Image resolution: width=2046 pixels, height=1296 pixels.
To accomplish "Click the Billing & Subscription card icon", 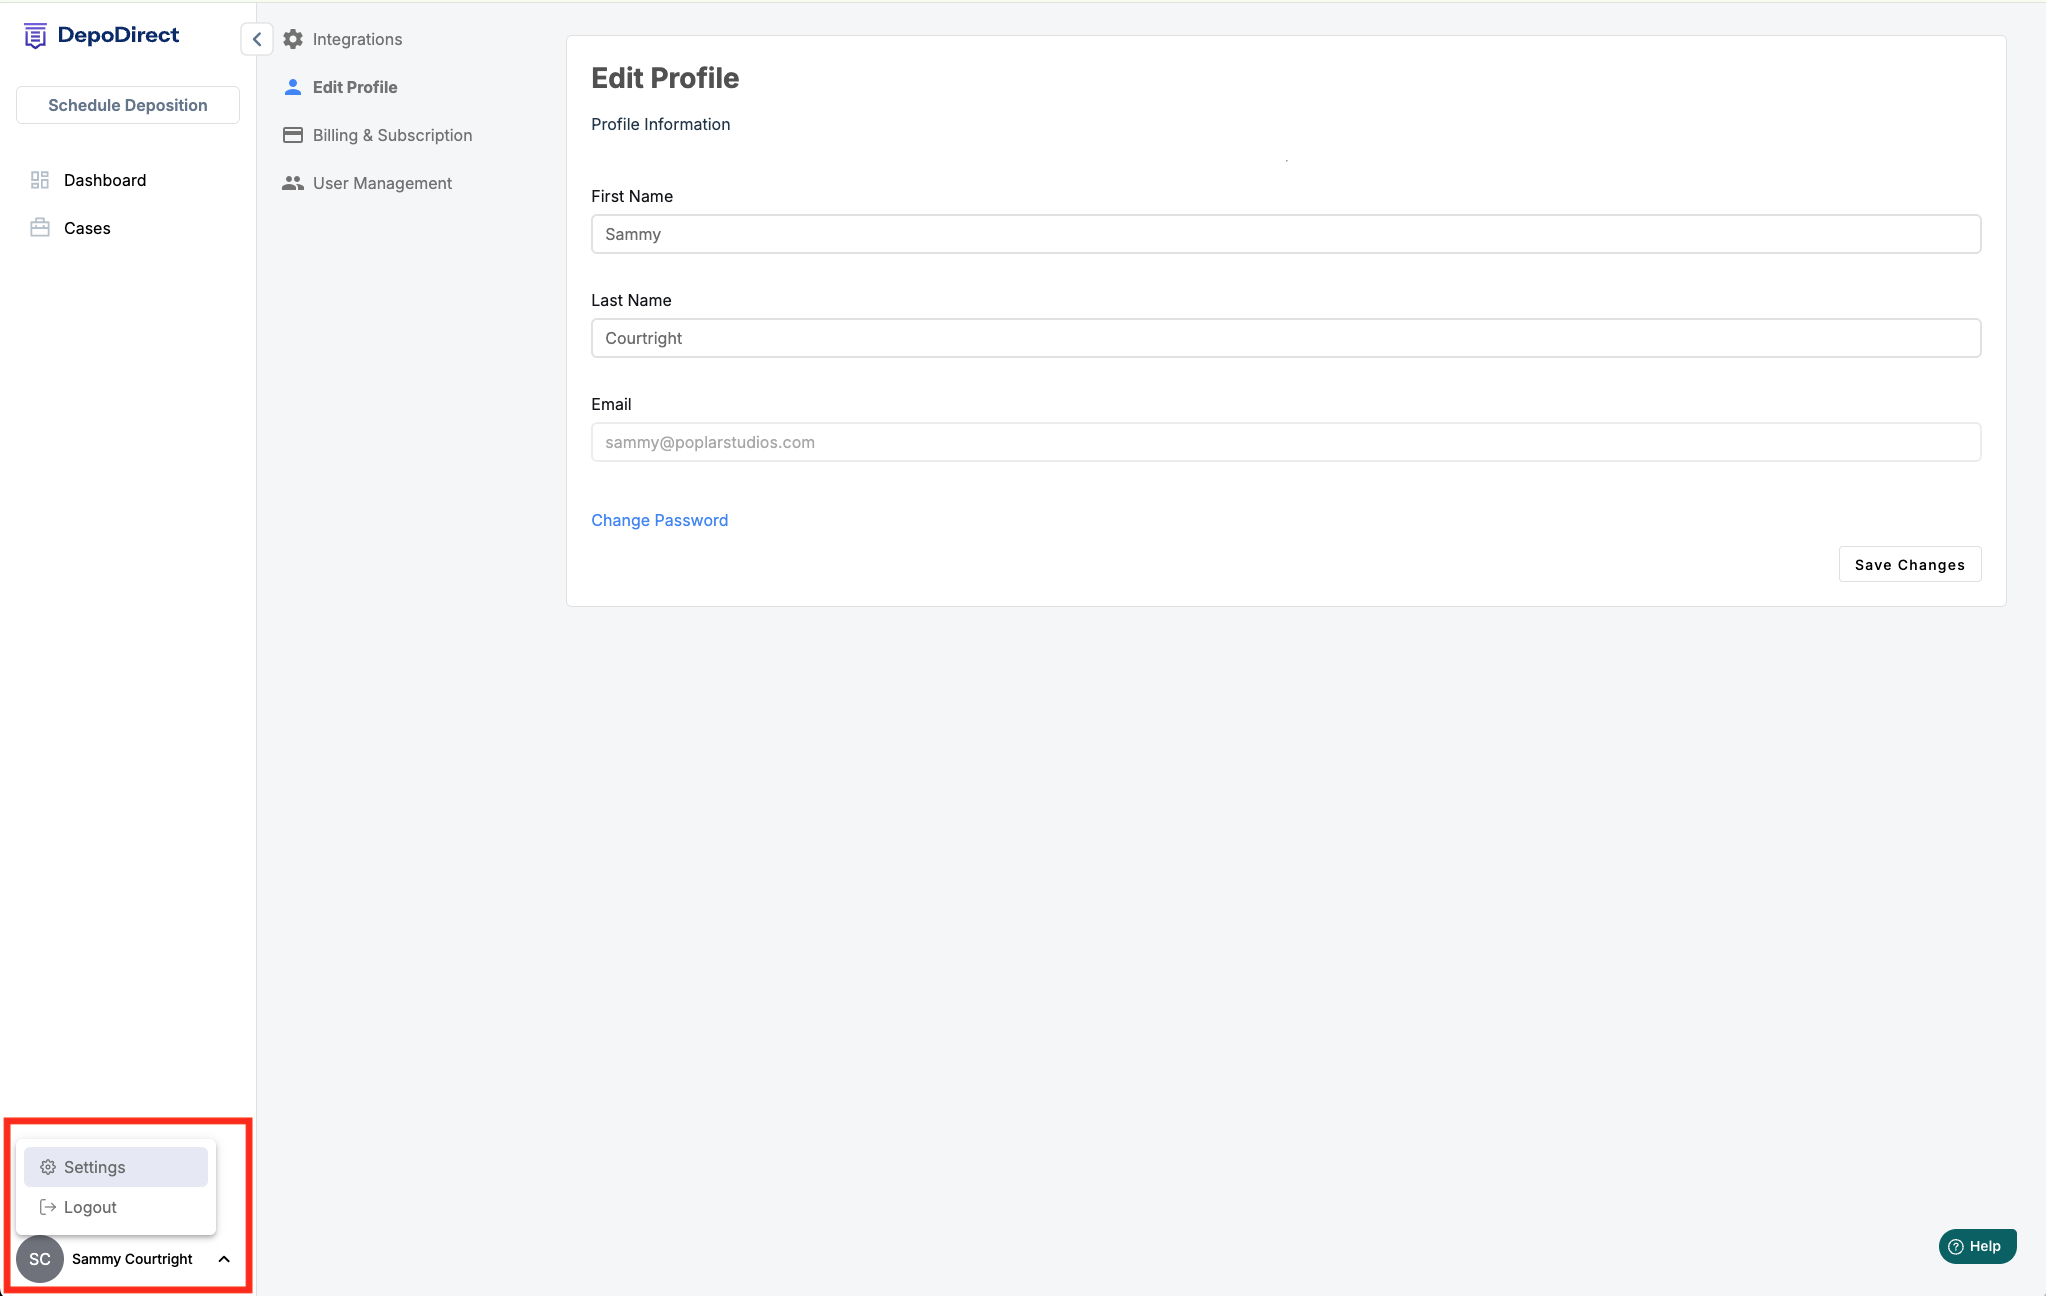I will (x=293, y=135).
